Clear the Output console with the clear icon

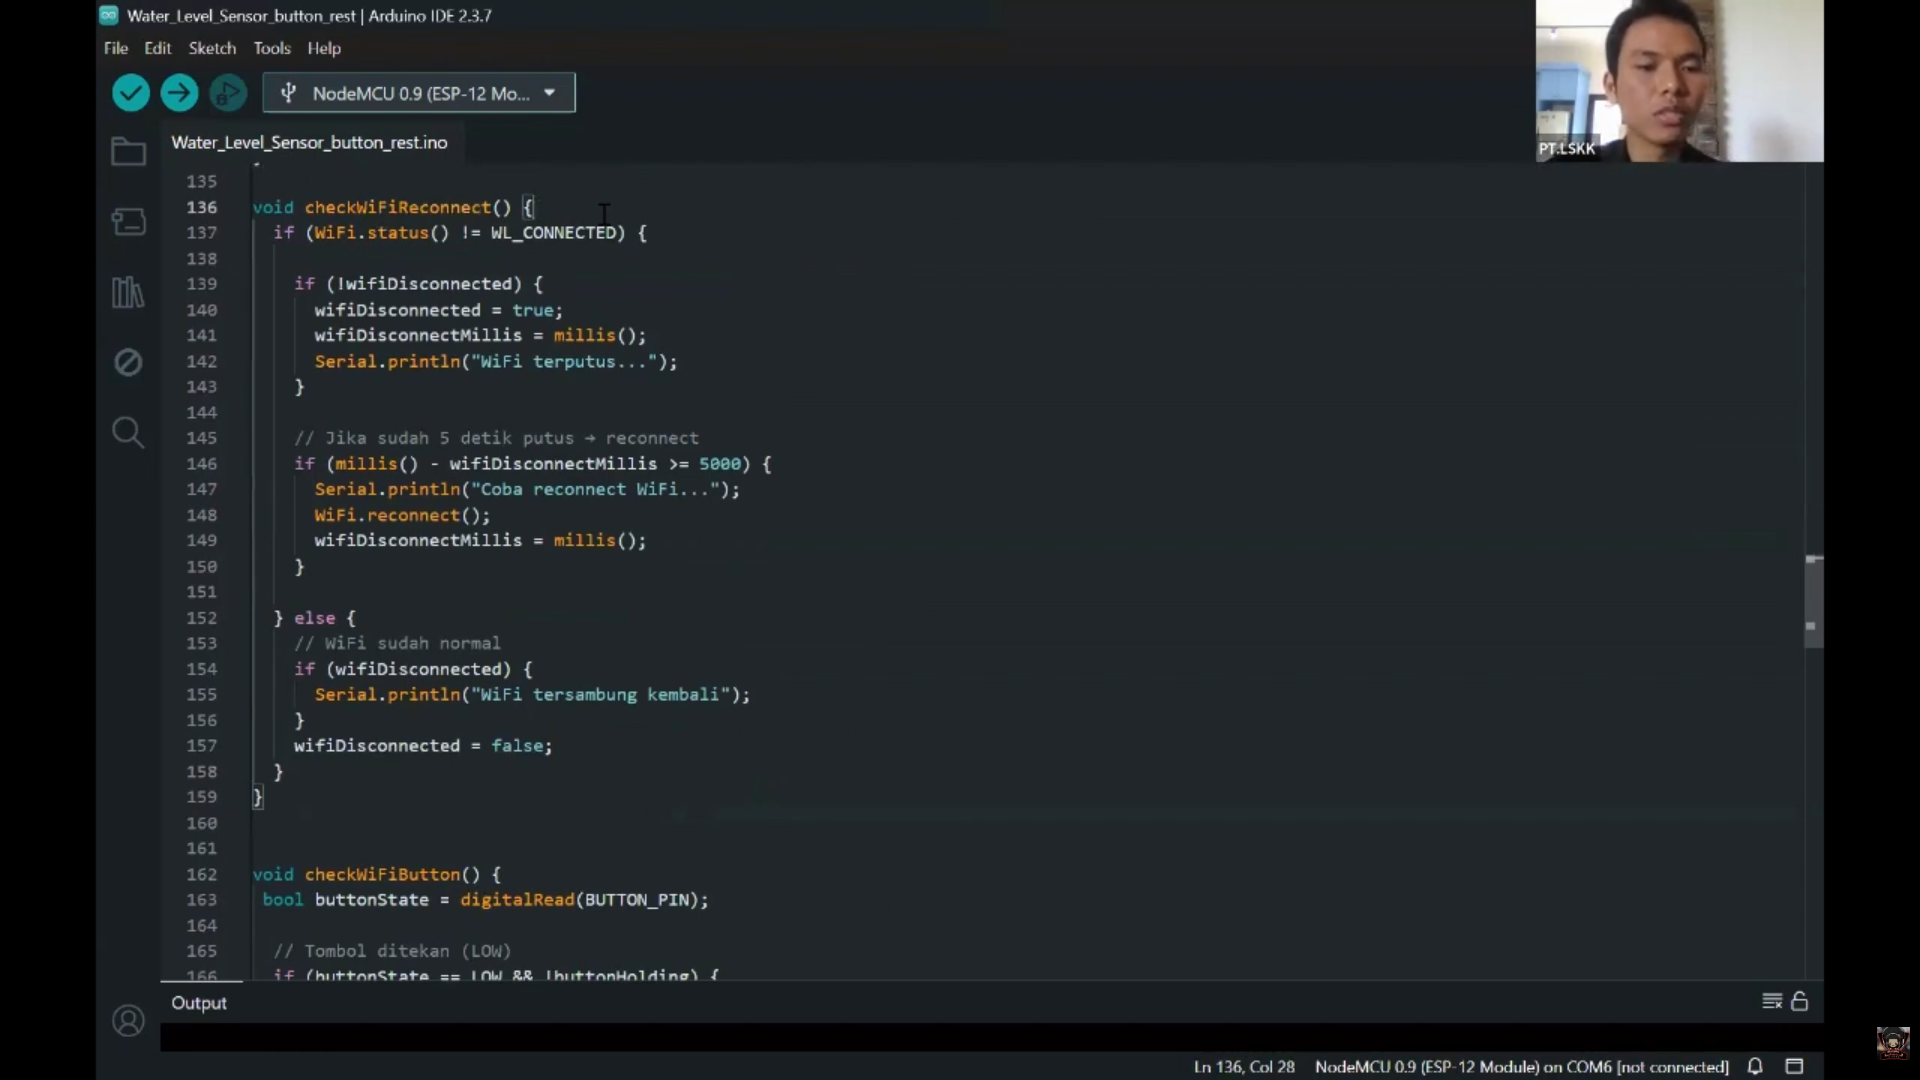(1771, 1000)
